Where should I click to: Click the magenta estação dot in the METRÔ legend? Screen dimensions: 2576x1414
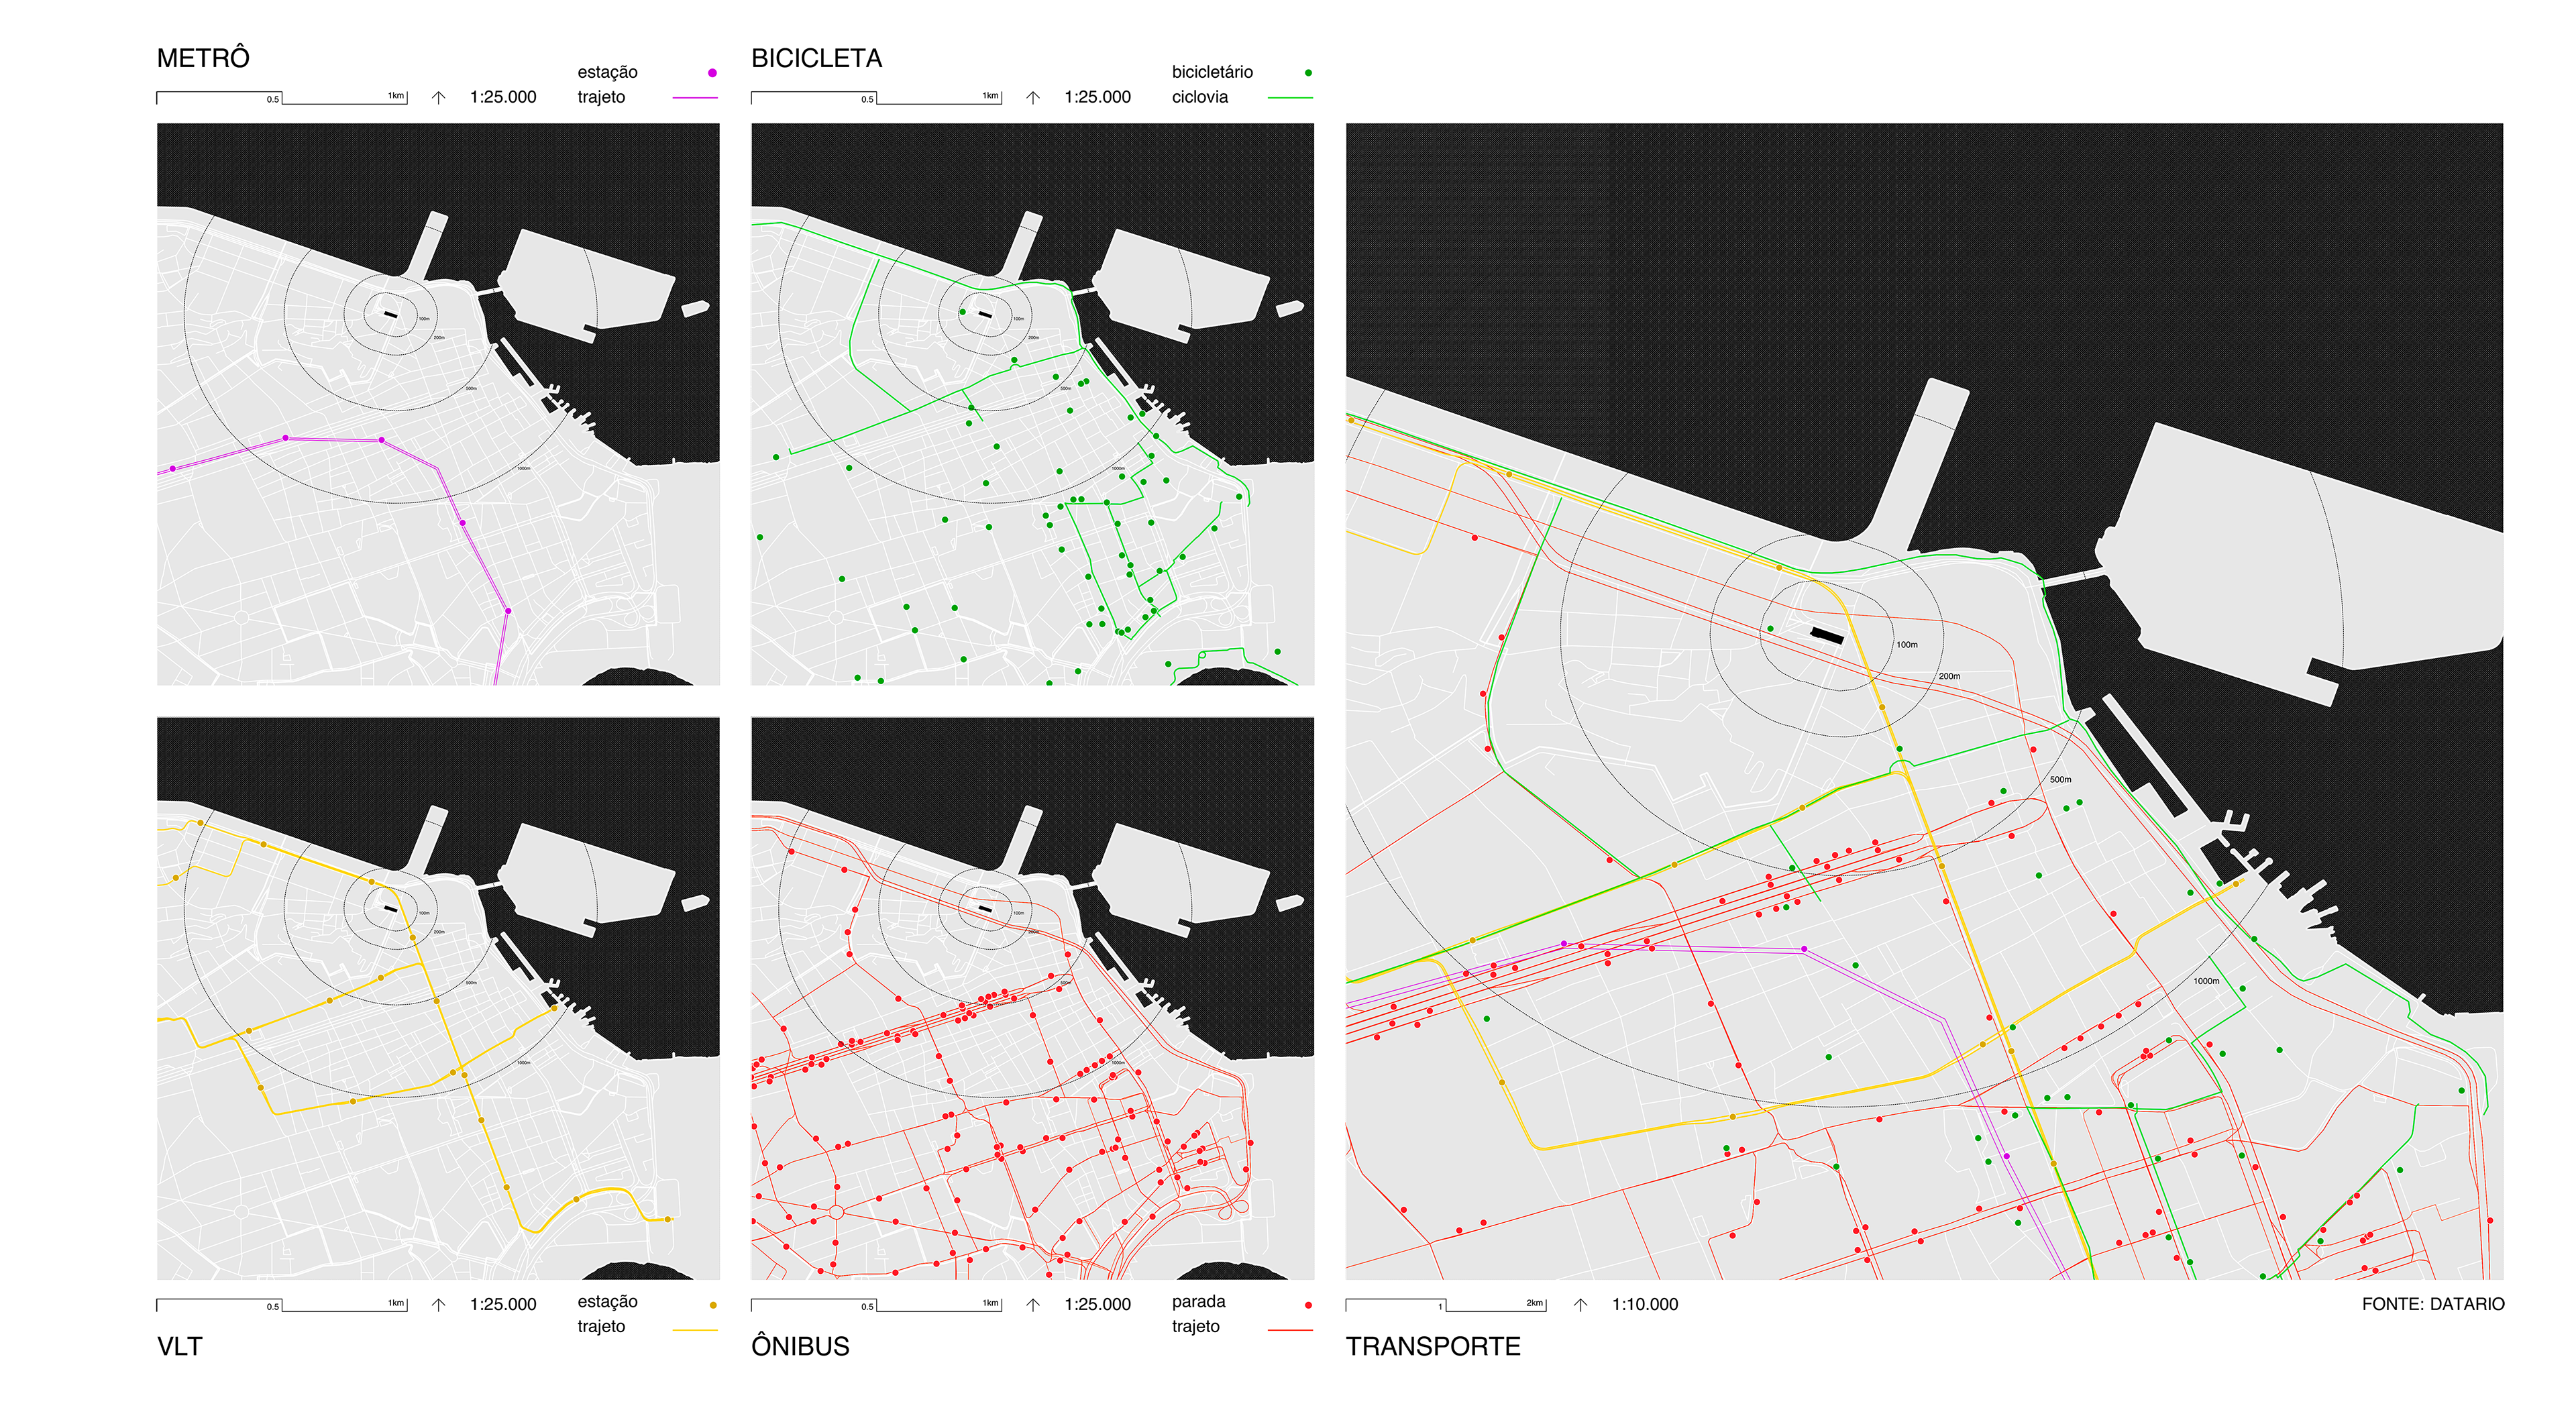[712, 73]
